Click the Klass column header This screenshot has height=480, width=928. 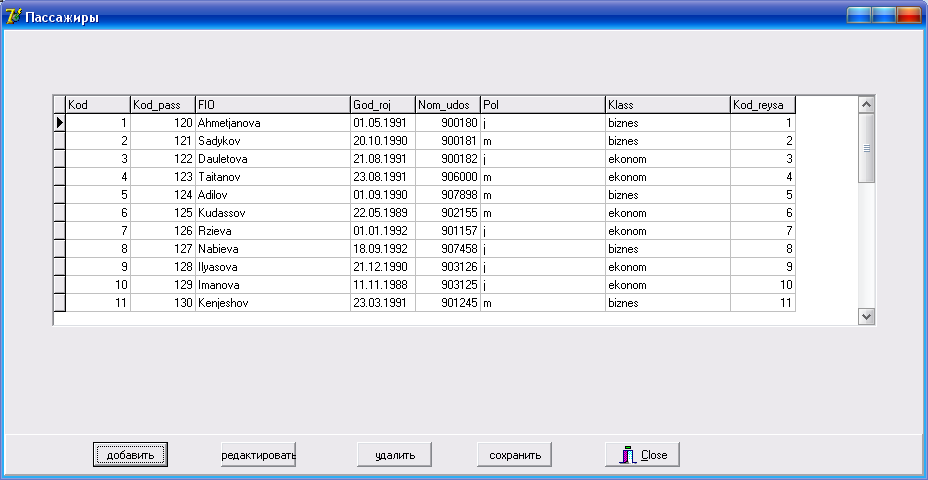[x=668, y=105]
